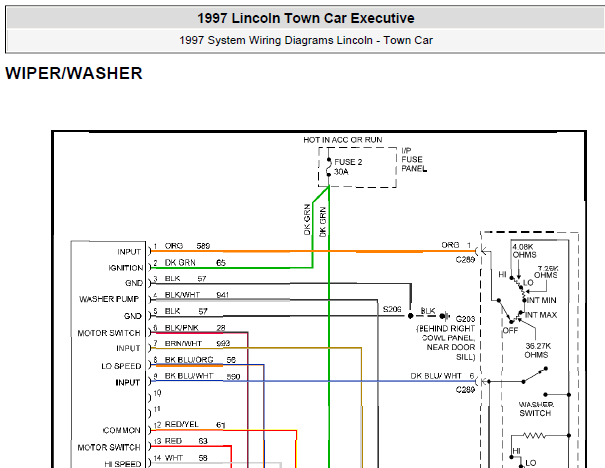Click the 'RED/YEL 61' wire label

click(x=195, y=424)
